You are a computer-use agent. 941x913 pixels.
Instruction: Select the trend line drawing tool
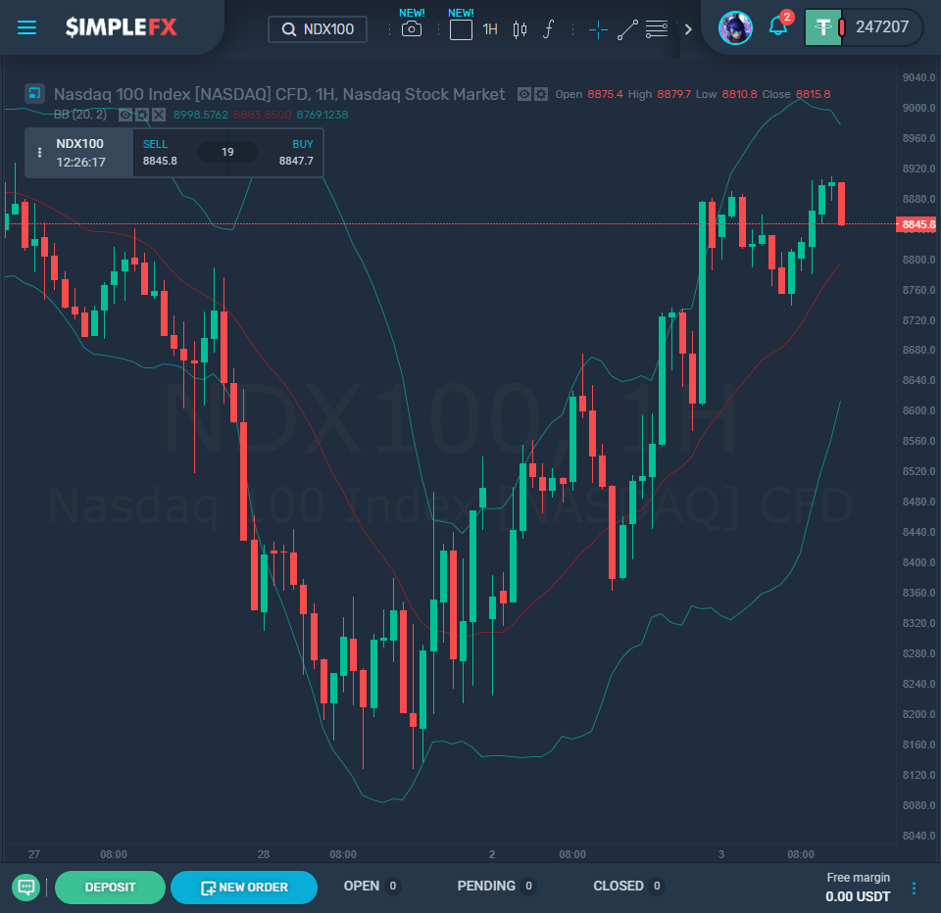pyautogui.click(x=627, y=29)
